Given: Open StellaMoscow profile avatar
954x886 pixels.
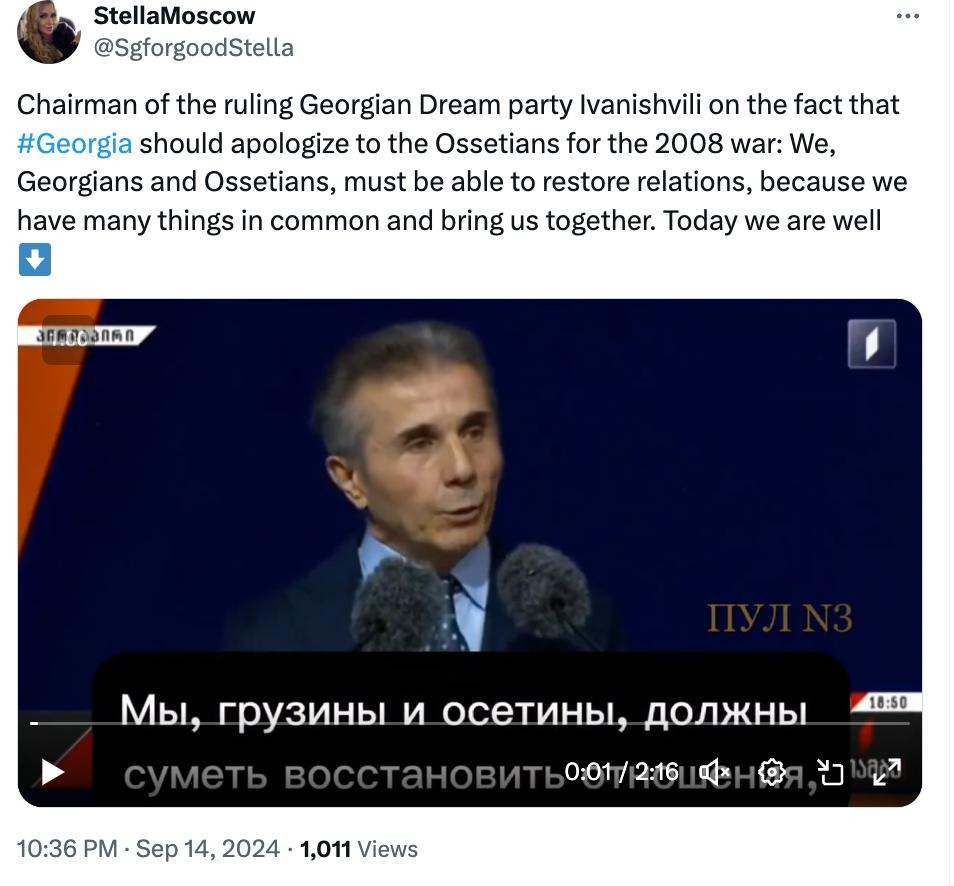Looking at the screenshot, I should (x=49, y=32).
